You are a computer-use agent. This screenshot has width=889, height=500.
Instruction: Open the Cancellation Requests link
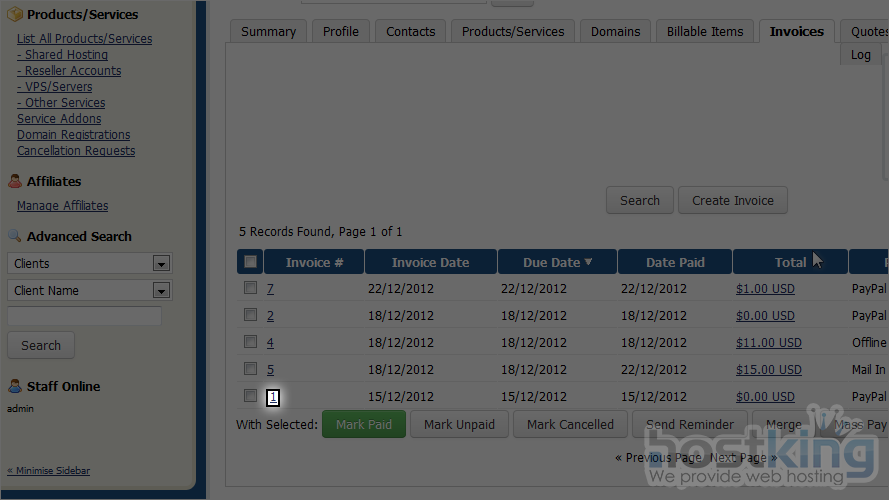76,151
